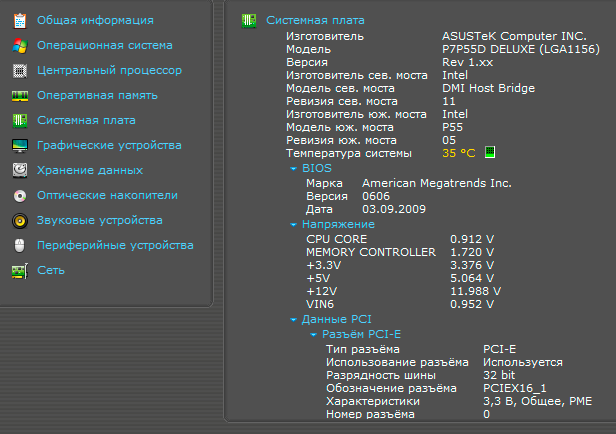Click the Rev 1.xx version value
Viewport: 616px width, 434px height.
[467, 62]
